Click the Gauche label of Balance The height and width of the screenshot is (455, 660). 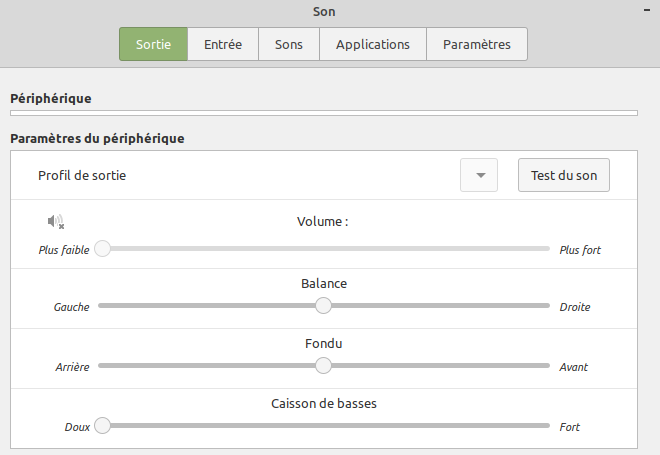pyautogui.click(x=72, y=307)
